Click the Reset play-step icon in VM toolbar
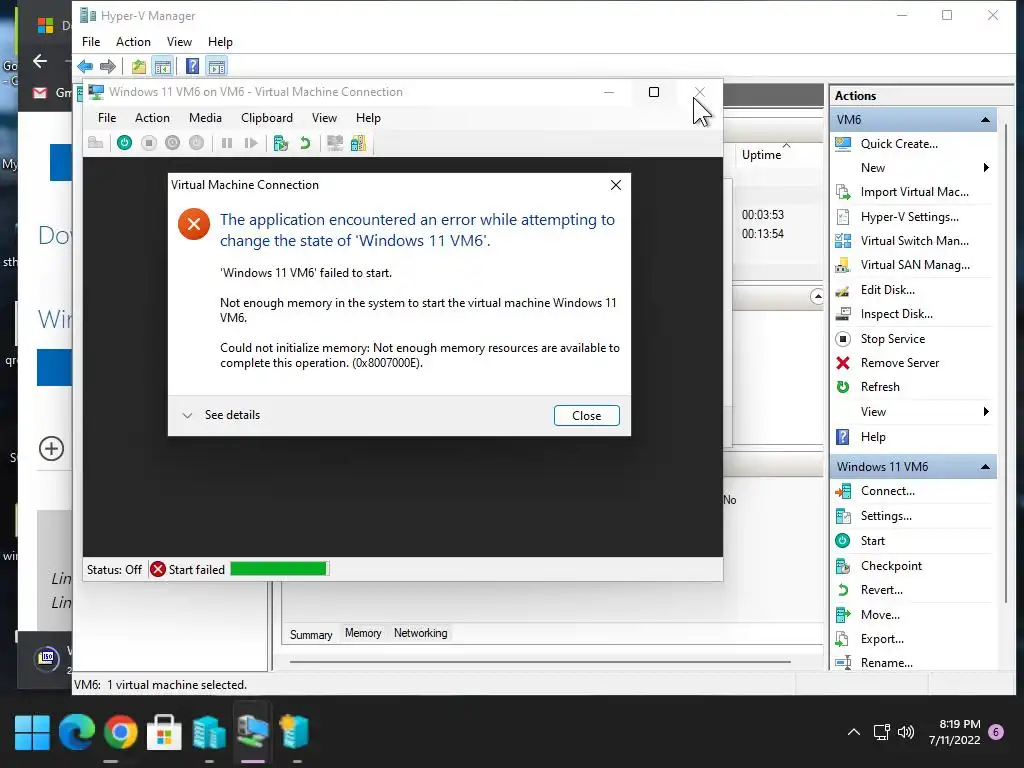This screenshot has height=768, width=1024. point(251,143)
